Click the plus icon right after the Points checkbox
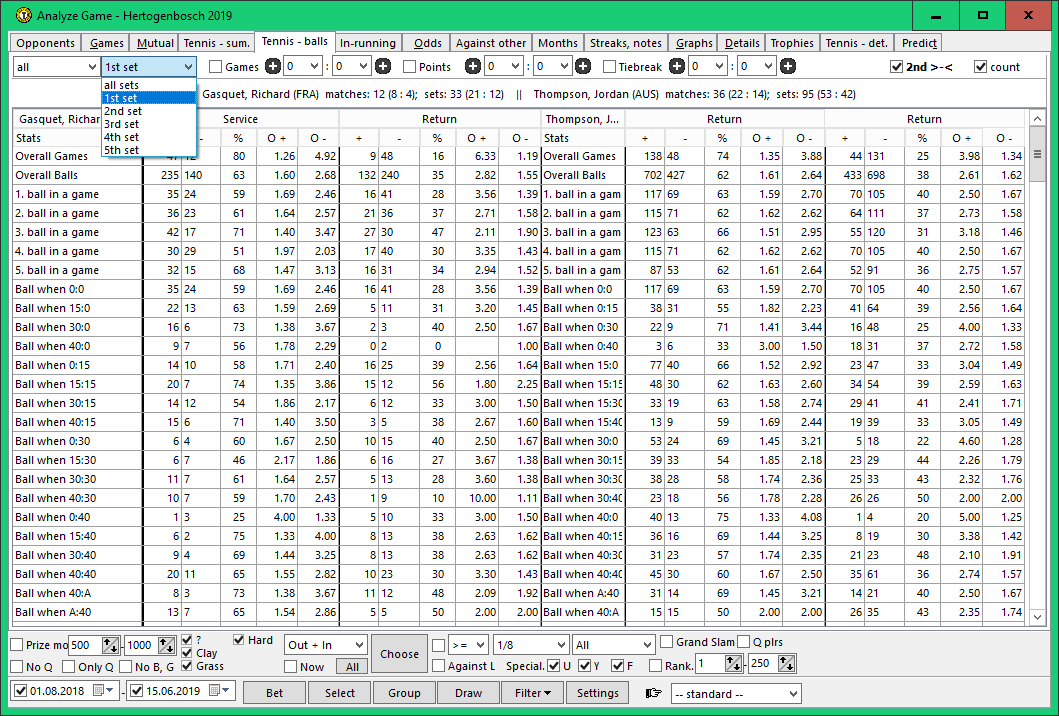Viewport: 1059px width, 716px height. pos(473,67)
